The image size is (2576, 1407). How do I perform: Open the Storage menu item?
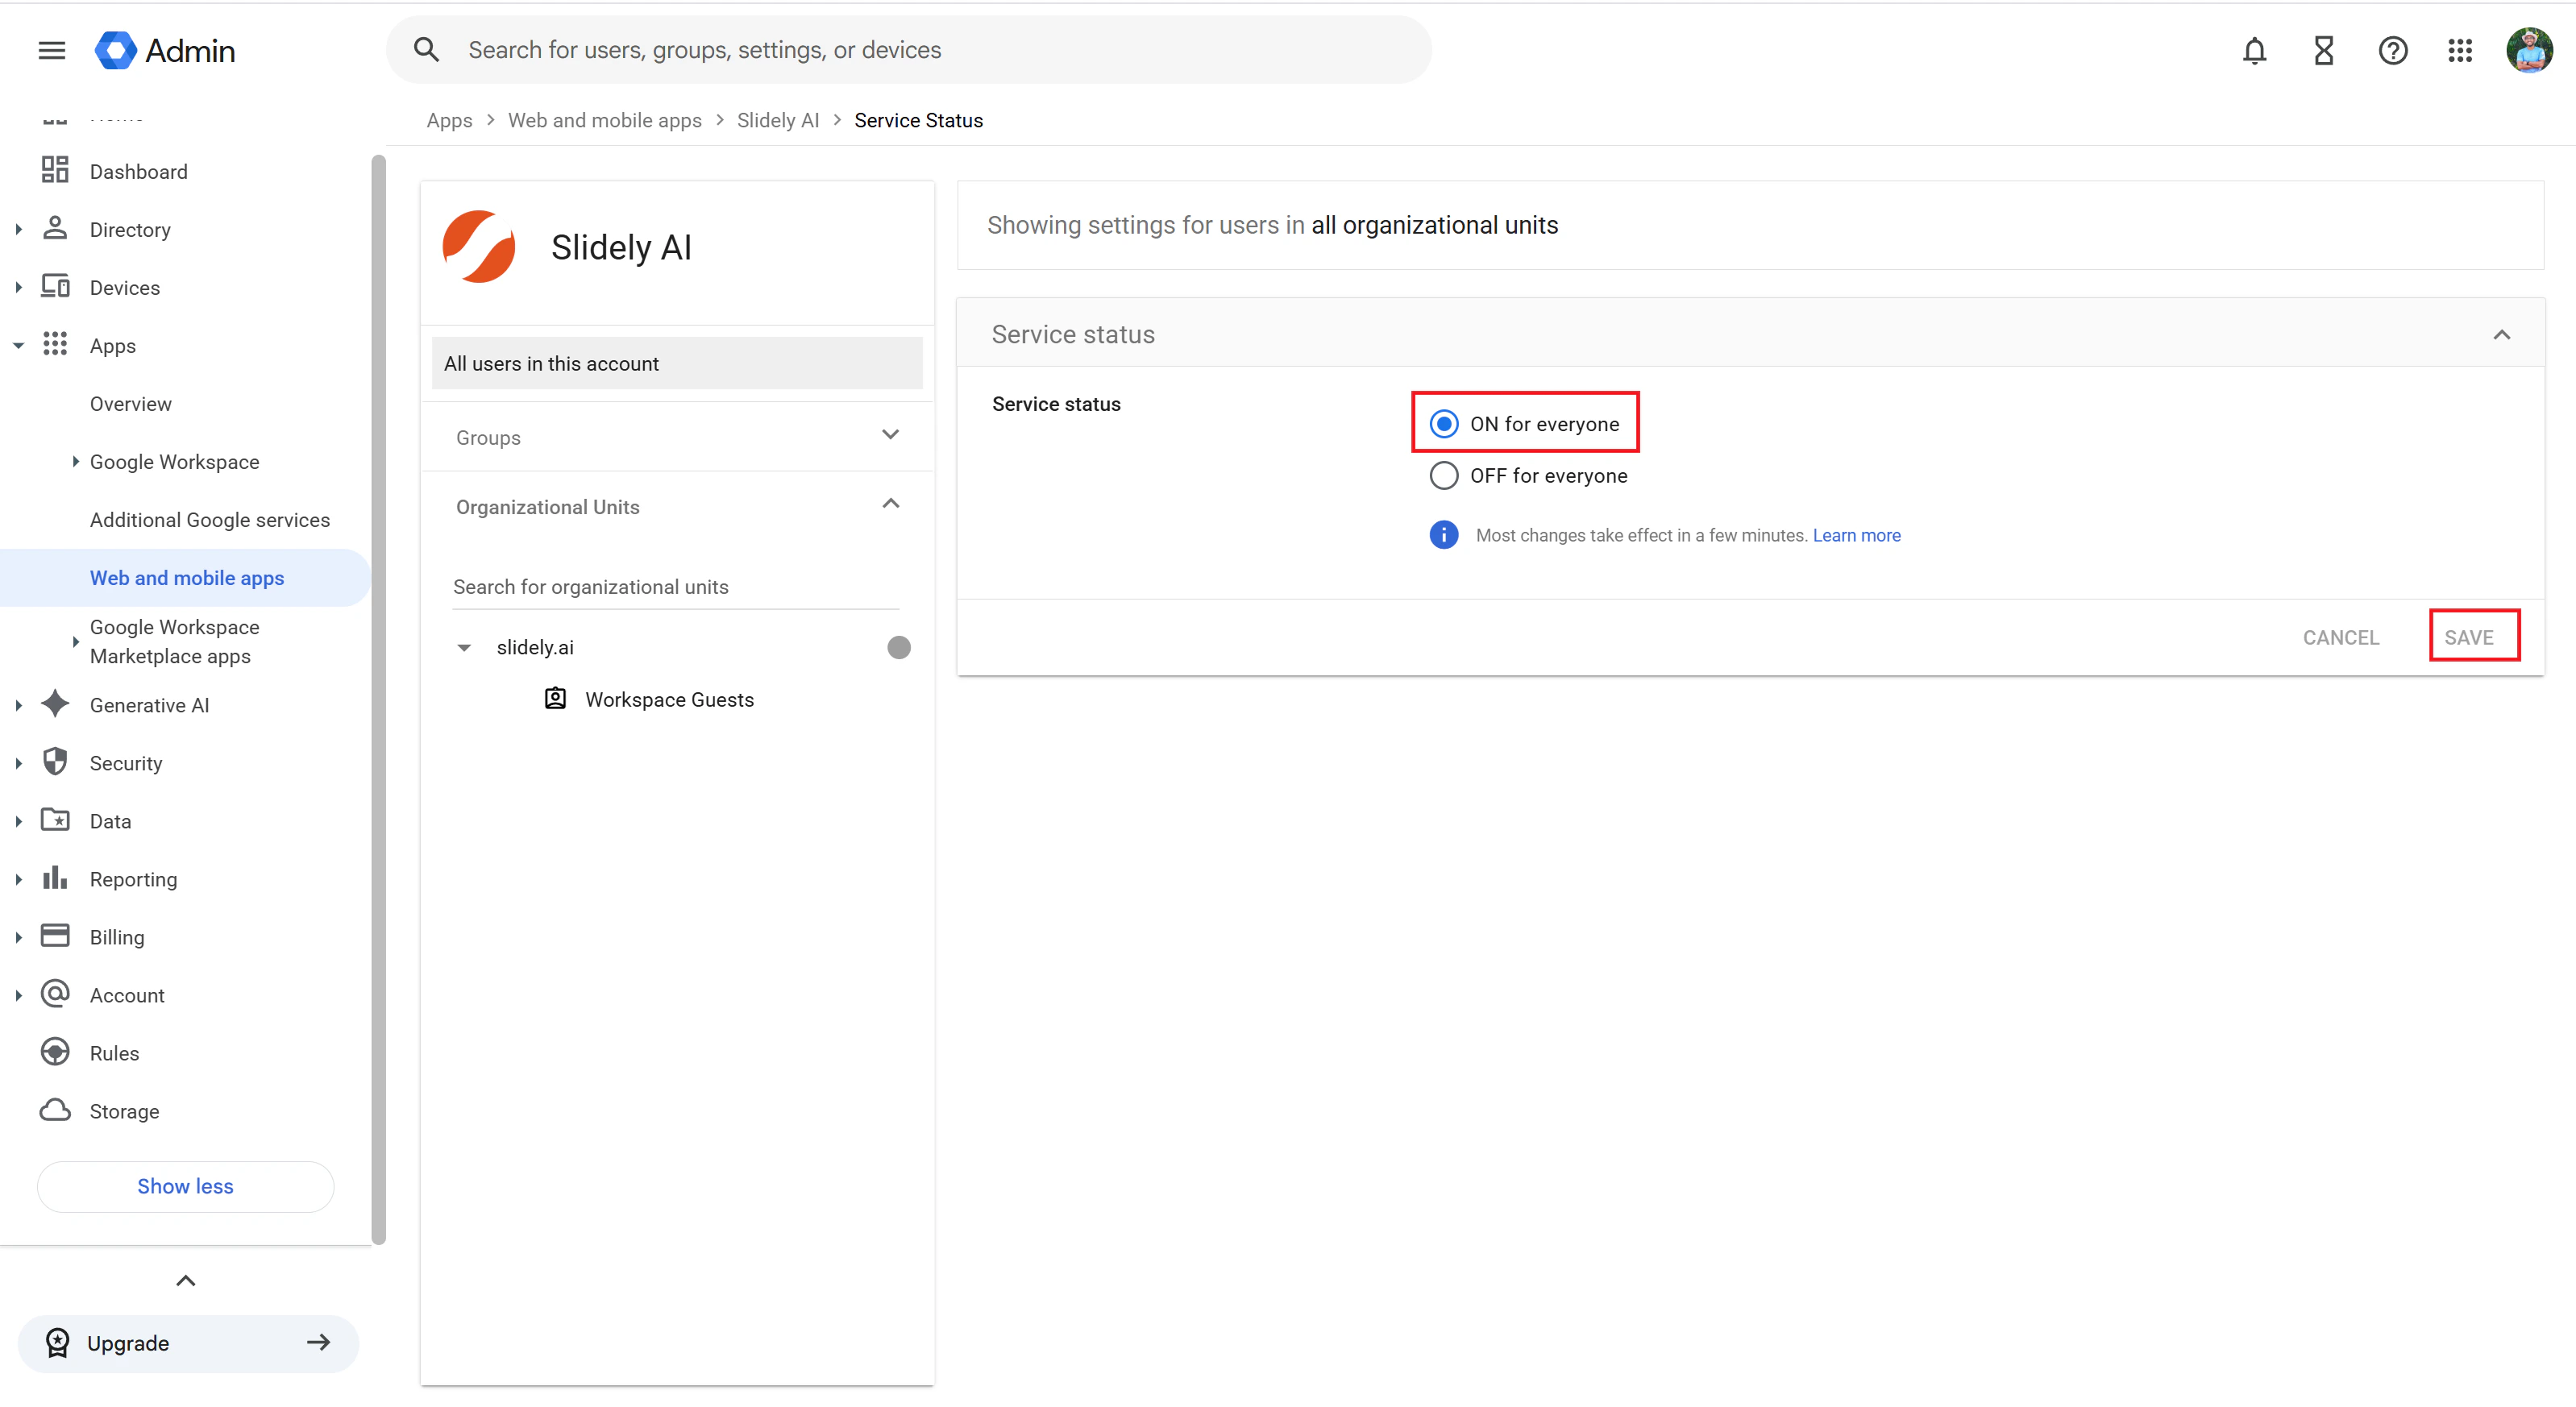click(124, 1111)
